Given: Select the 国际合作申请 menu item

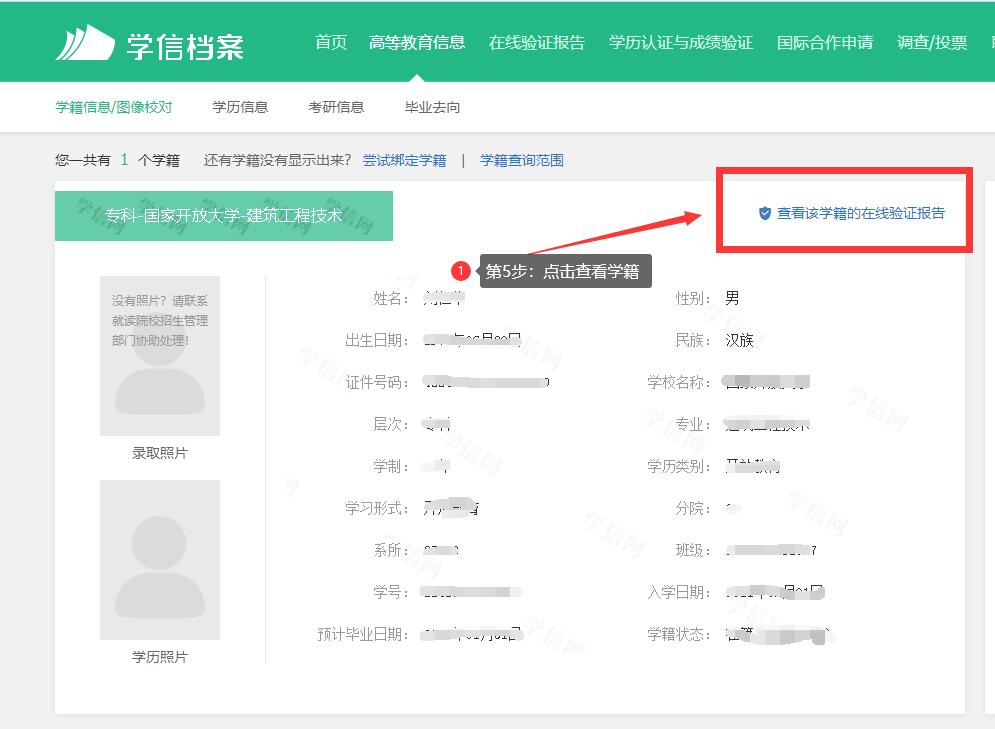Looking at the screenshot, I should pos(825,43).
